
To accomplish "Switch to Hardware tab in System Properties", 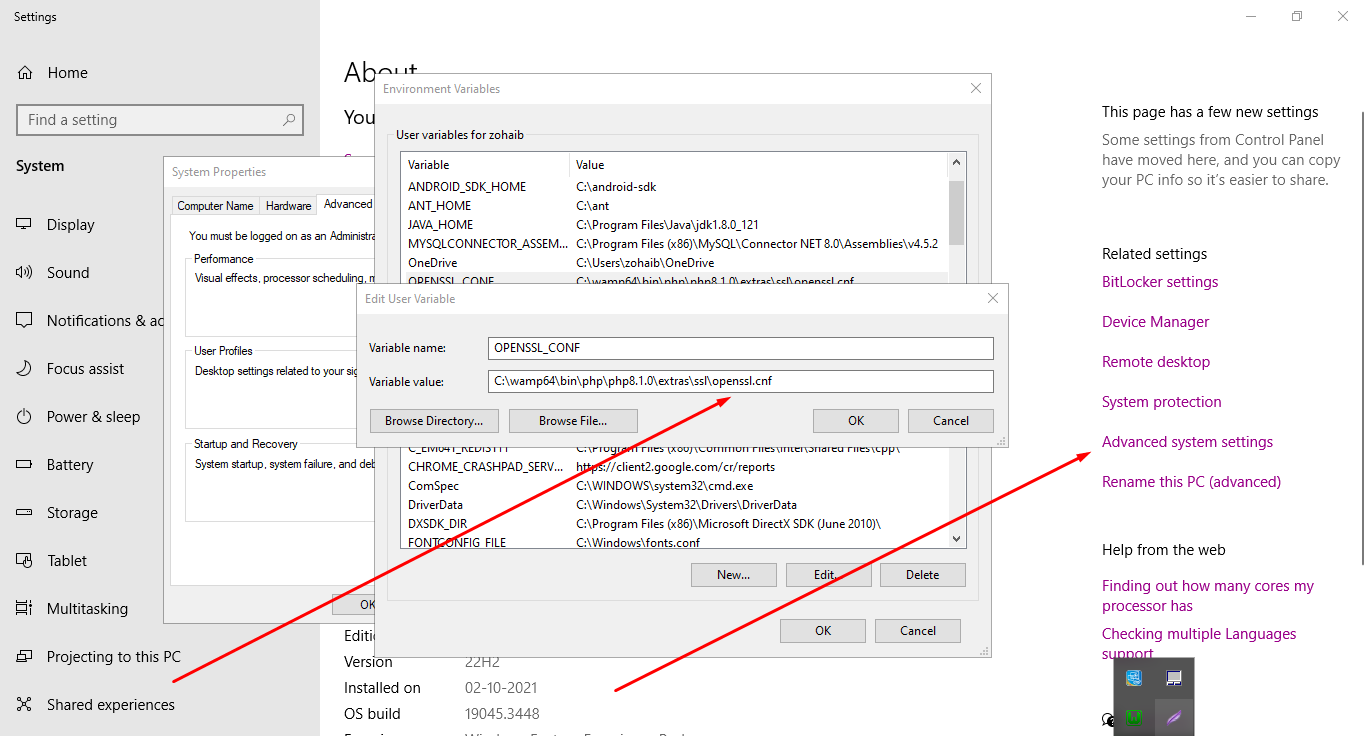I will coord(288,206).
